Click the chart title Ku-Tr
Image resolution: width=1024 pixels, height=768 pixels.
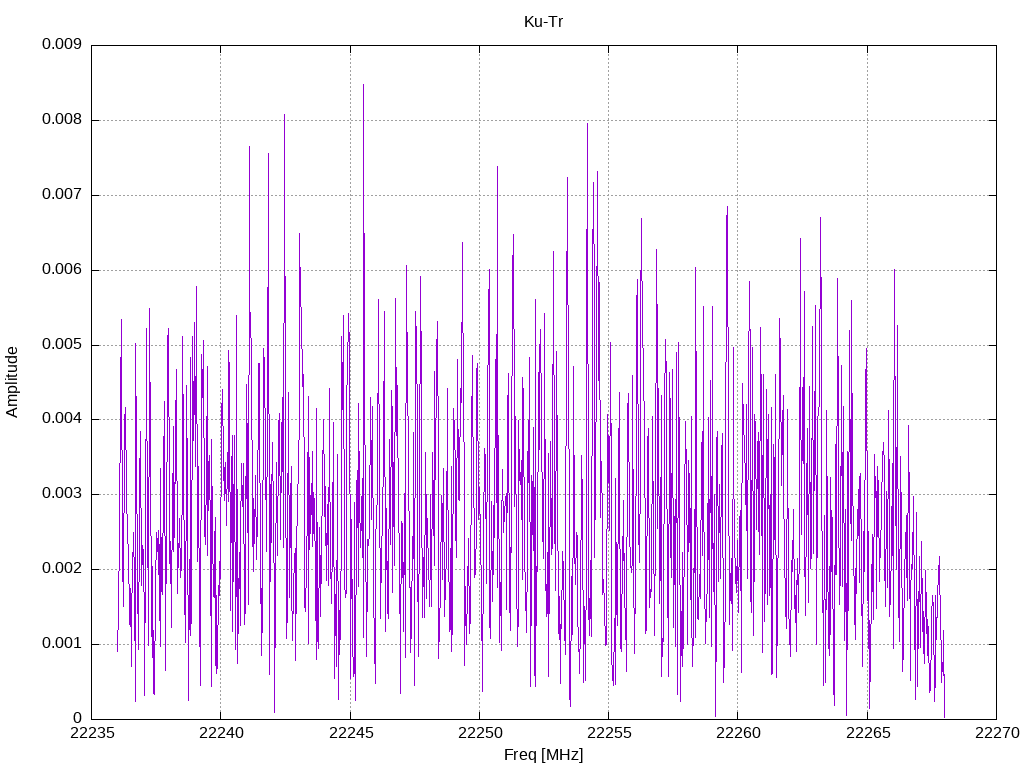coord(543,22)
